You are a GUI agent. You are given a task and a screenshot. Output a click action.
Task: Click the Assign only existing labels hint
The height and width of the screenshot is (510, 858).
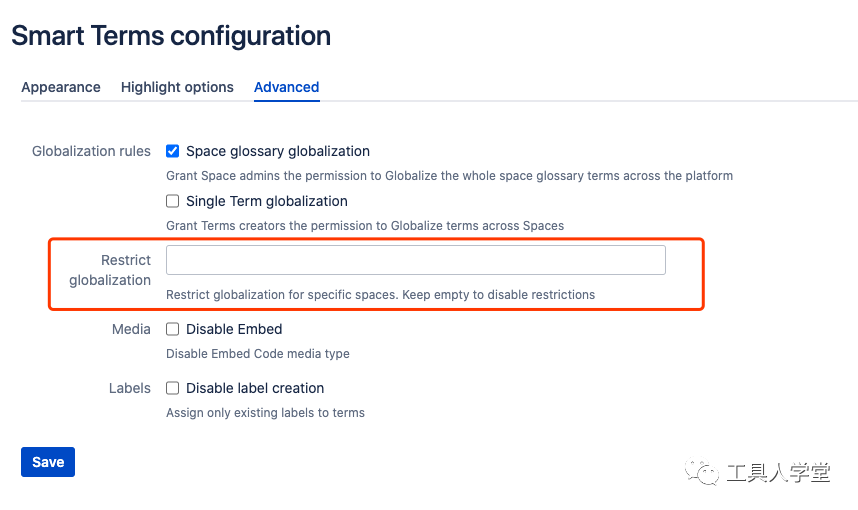coord(265,413)
